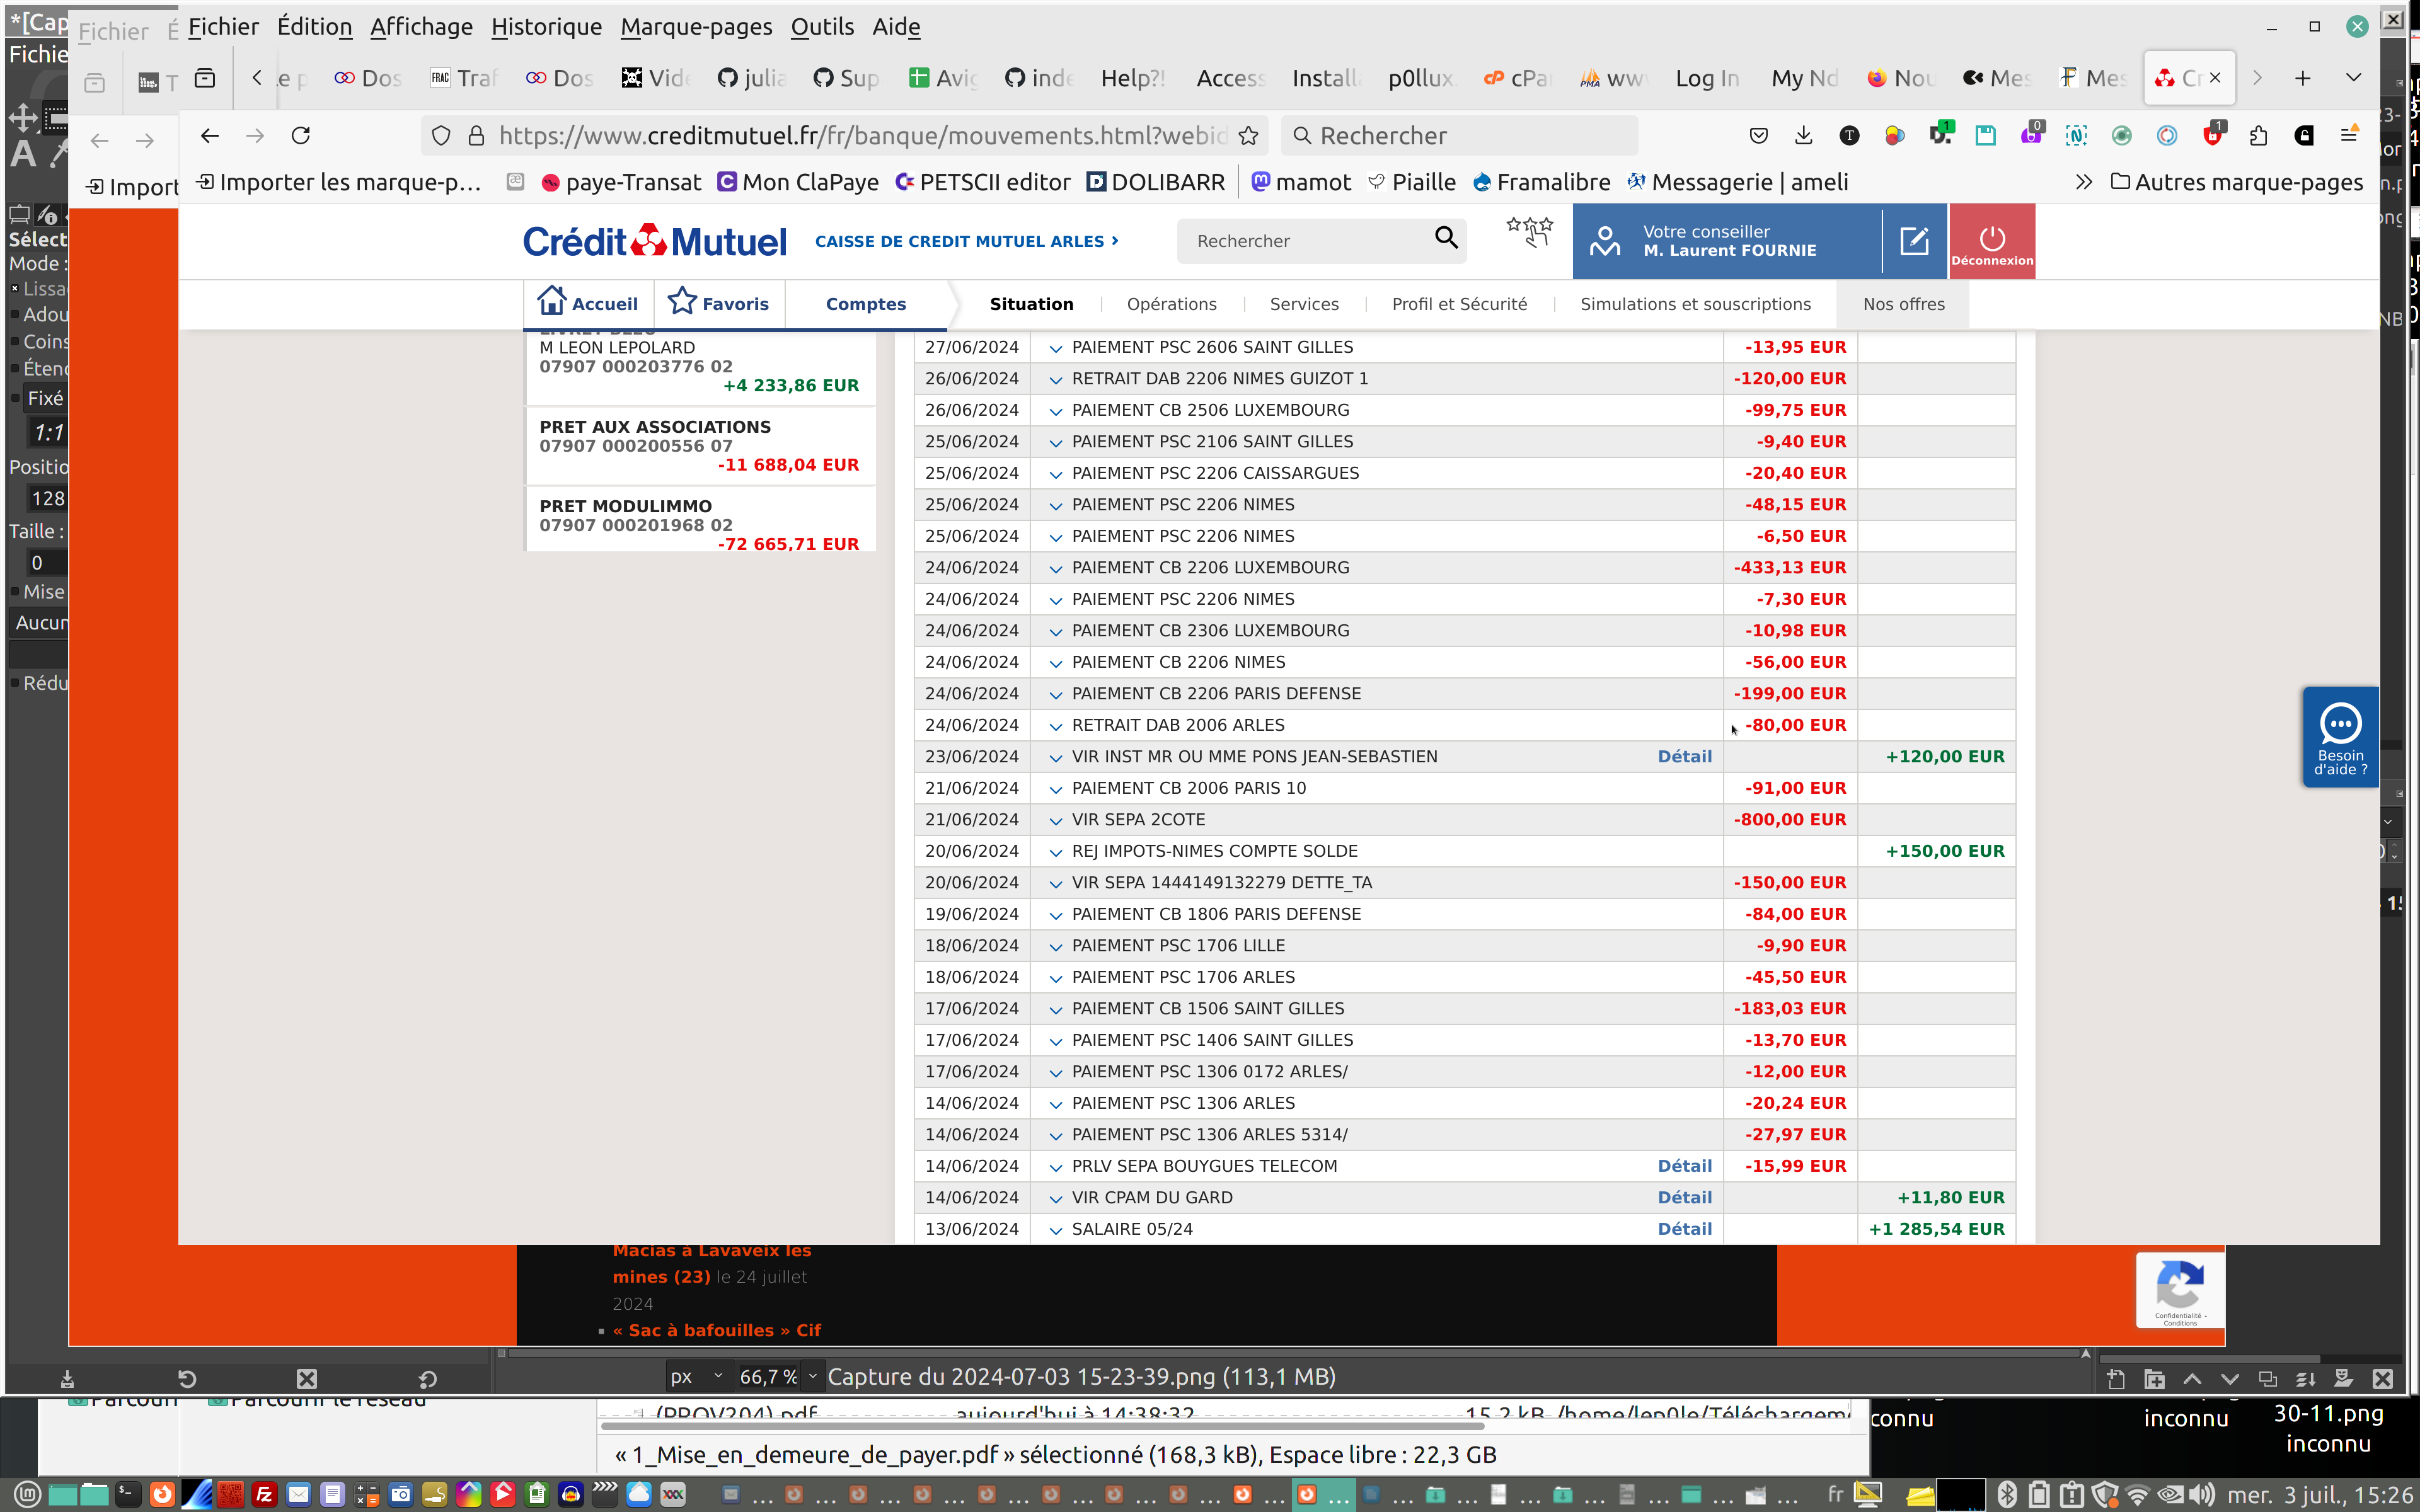The width and height of the screenshot is (2420, 1512).
Task: Click the magnifier icon in Crédit Mutuel search
Action: (1445, 238)
